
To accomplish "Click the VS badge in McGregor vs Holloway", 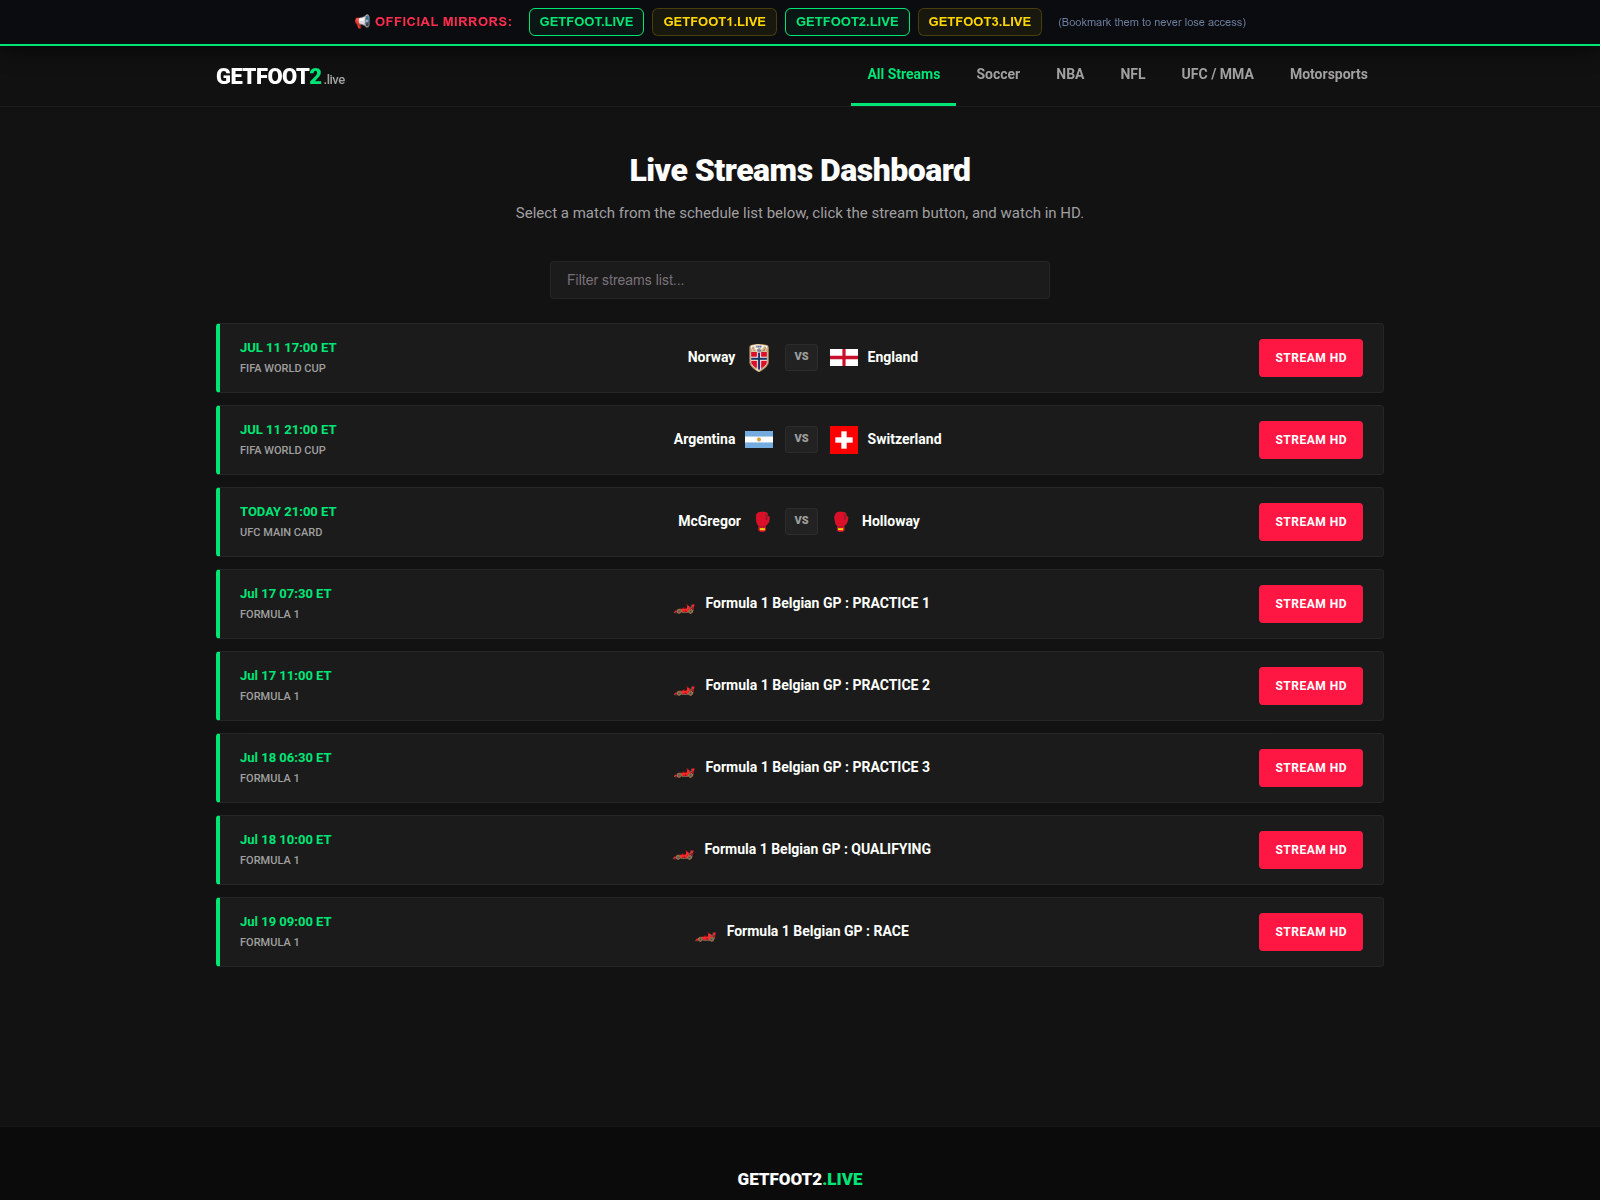I will (x=801, y=521).
